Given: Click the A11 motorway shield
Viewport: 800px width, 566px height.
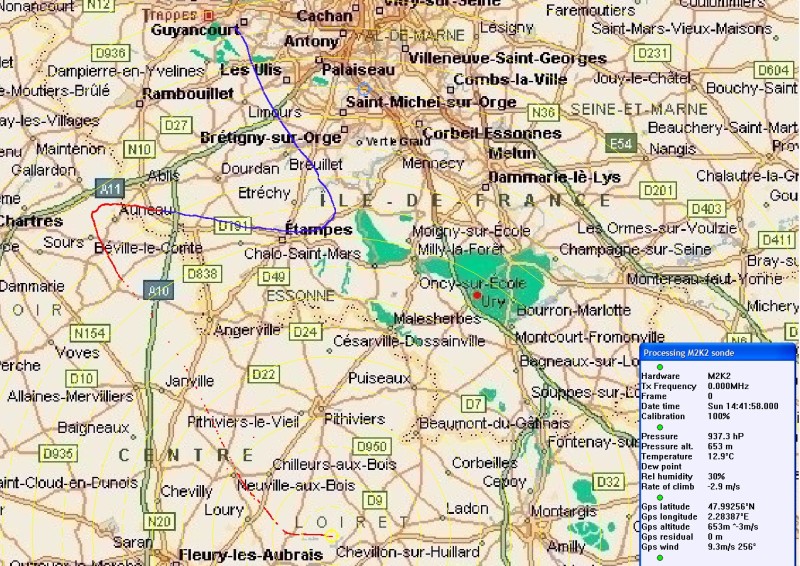Looking at the screenshot, I should 110,189.
